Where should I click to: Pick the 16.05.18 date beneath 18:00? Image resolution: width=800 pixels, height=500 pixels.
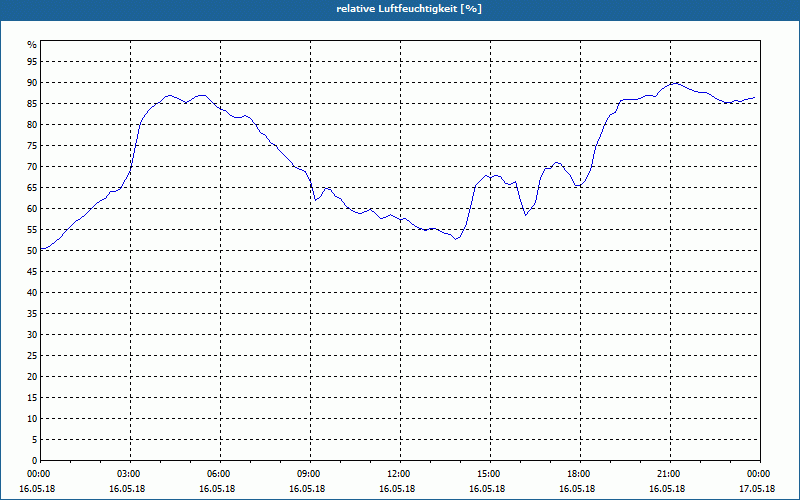tap(578, 489)
